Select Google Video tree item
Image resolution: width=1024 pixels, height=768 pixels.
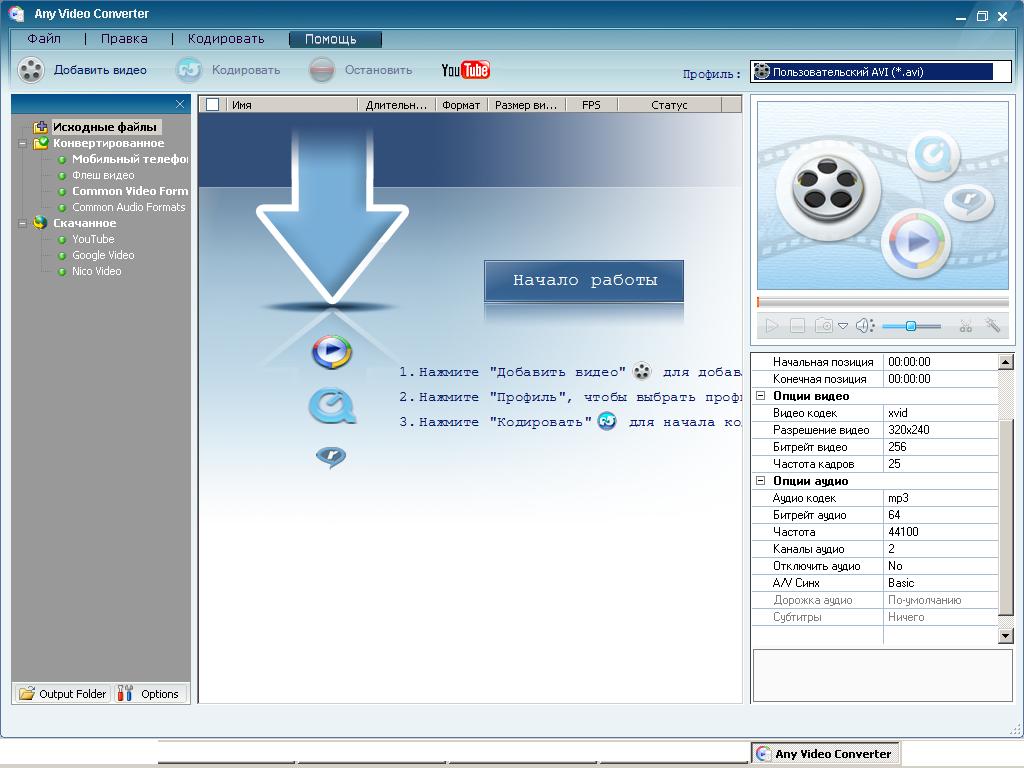click(x=103, y=255)
